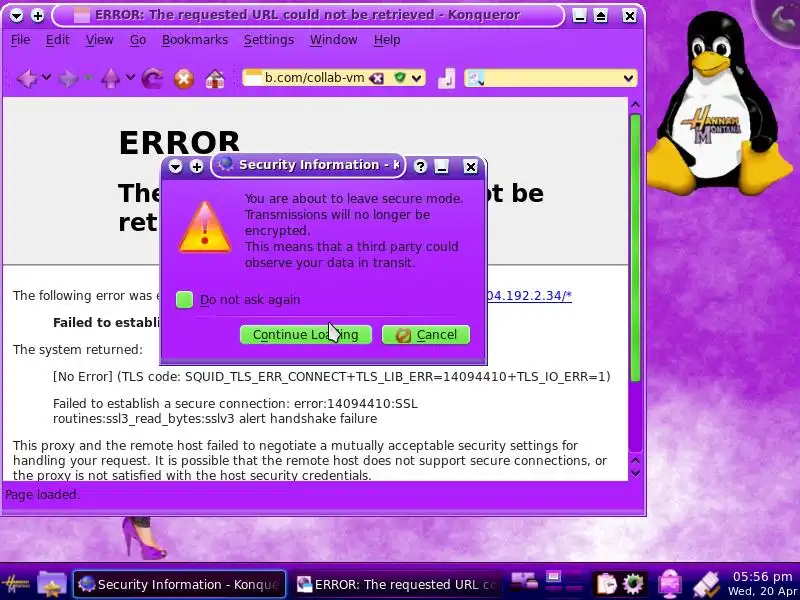Viewport: 800px width, 600px height.
Task: Click the Cancel button in security dialog
Action: pyautogui.click(x=426, y=335)
